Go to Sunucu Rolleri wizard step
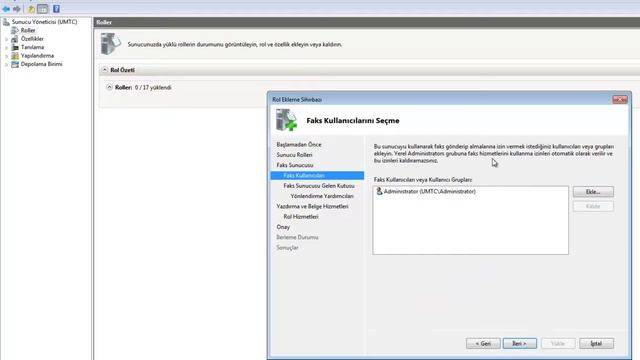The width and height of the screenshot is (640, 360). coord(294,155)
